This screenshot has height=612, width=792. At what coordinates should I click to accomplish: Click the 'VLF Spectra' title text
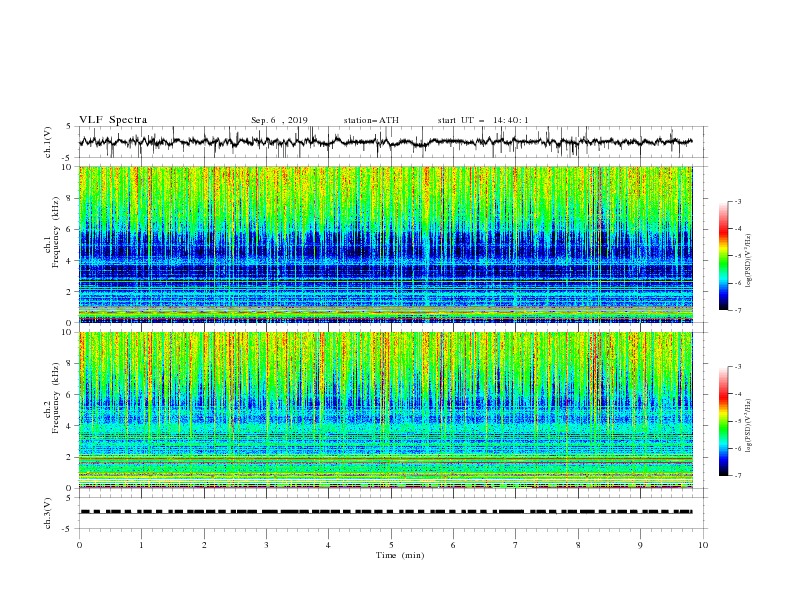[x=113, y=120]
